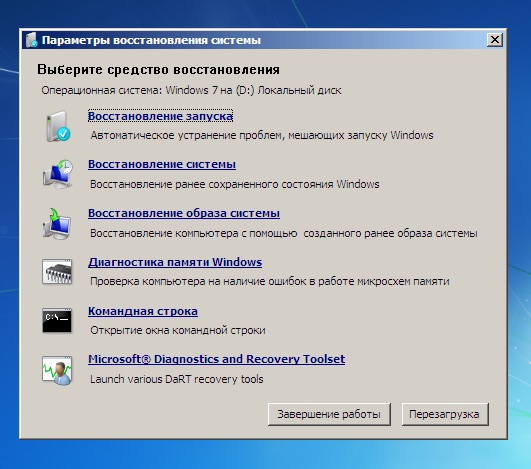Click the memory chip diagnostics icon

pos(57,272)
